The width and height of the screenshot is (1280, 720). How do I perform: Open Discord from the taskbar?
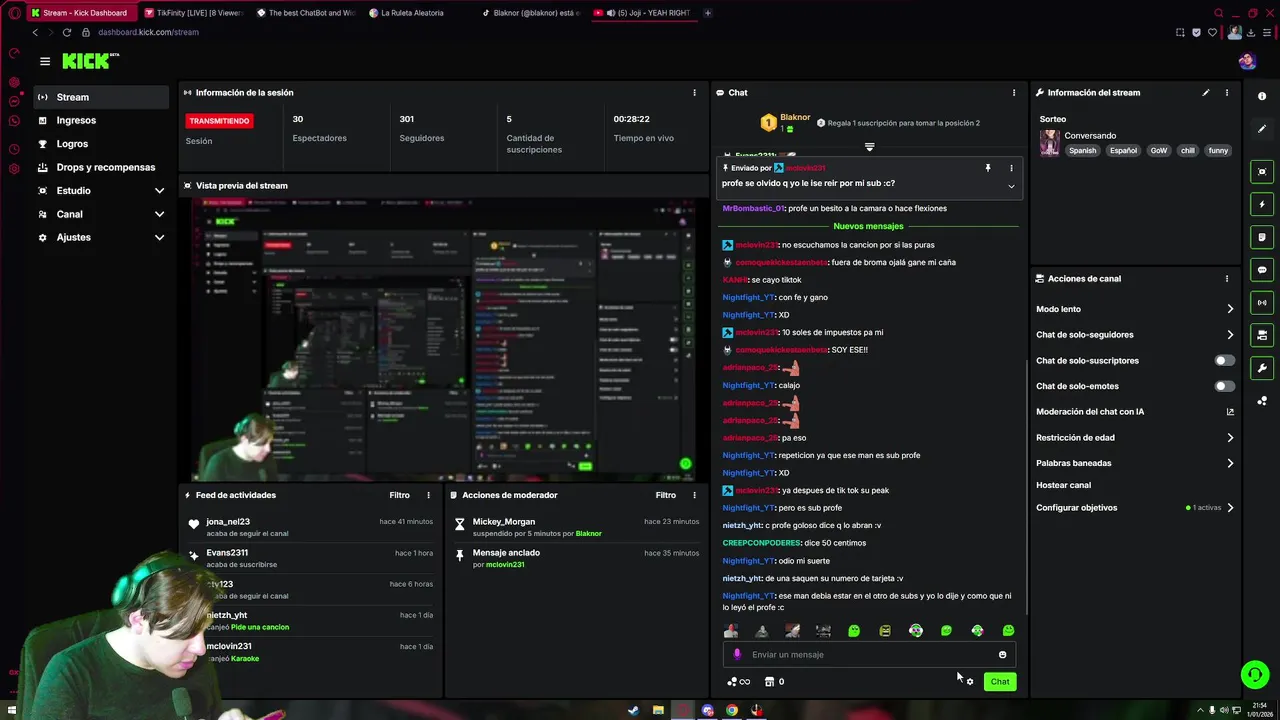point(708,711)
